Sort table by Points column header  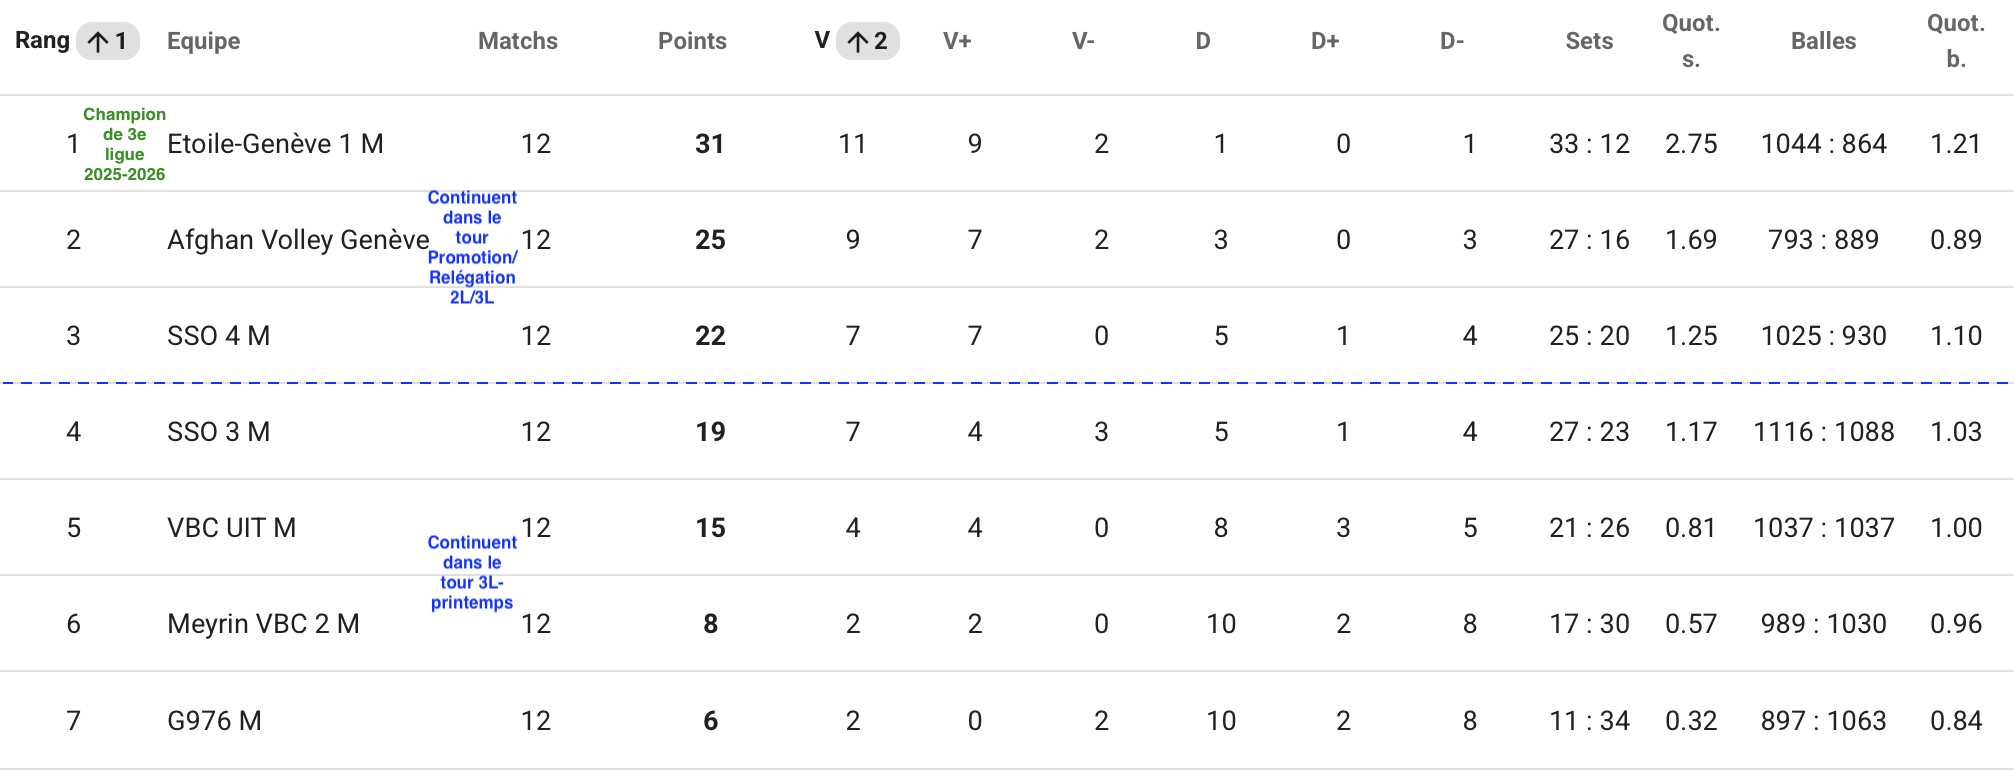692,41
